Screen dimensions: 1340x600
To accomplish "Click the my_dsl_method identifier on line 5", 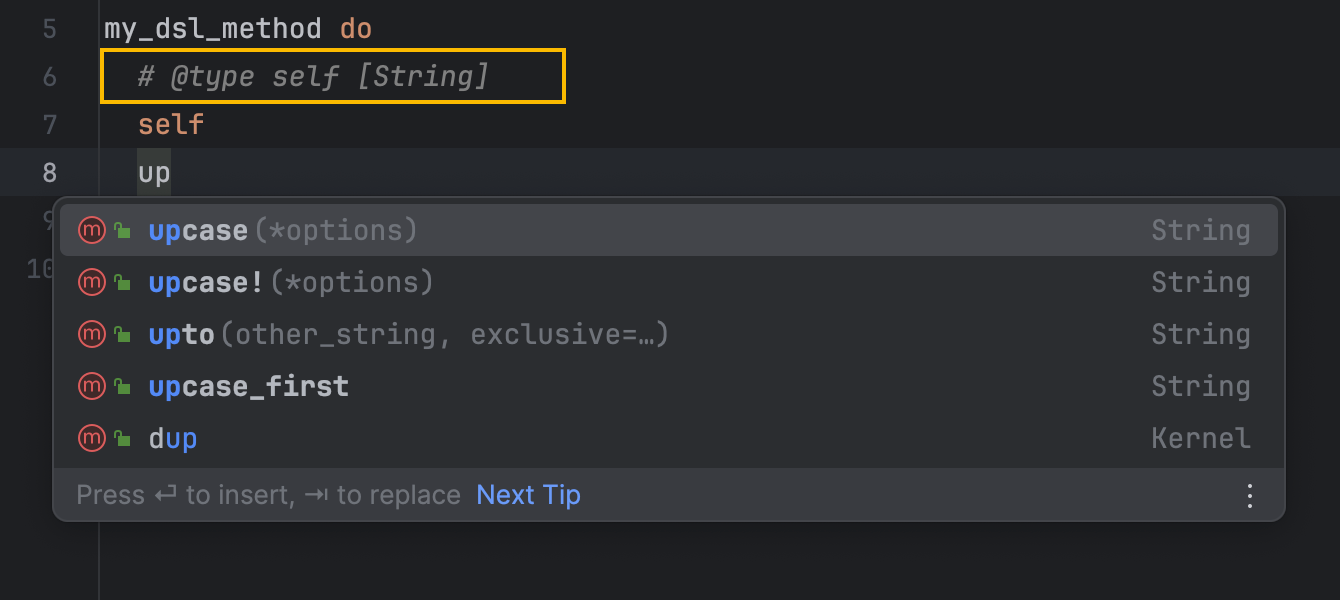I will [x=212, y=29].
